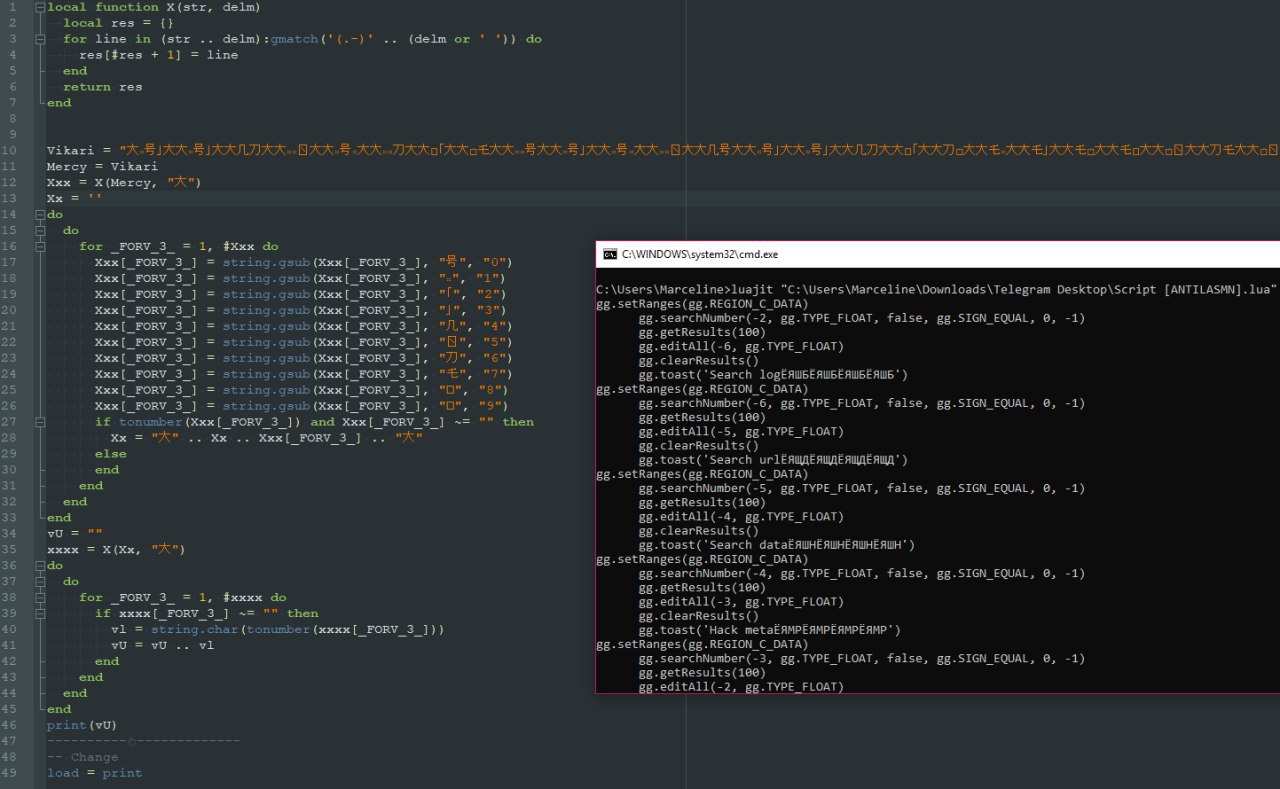
Task: Click line number 46 in the gutter
Action: 8,726
